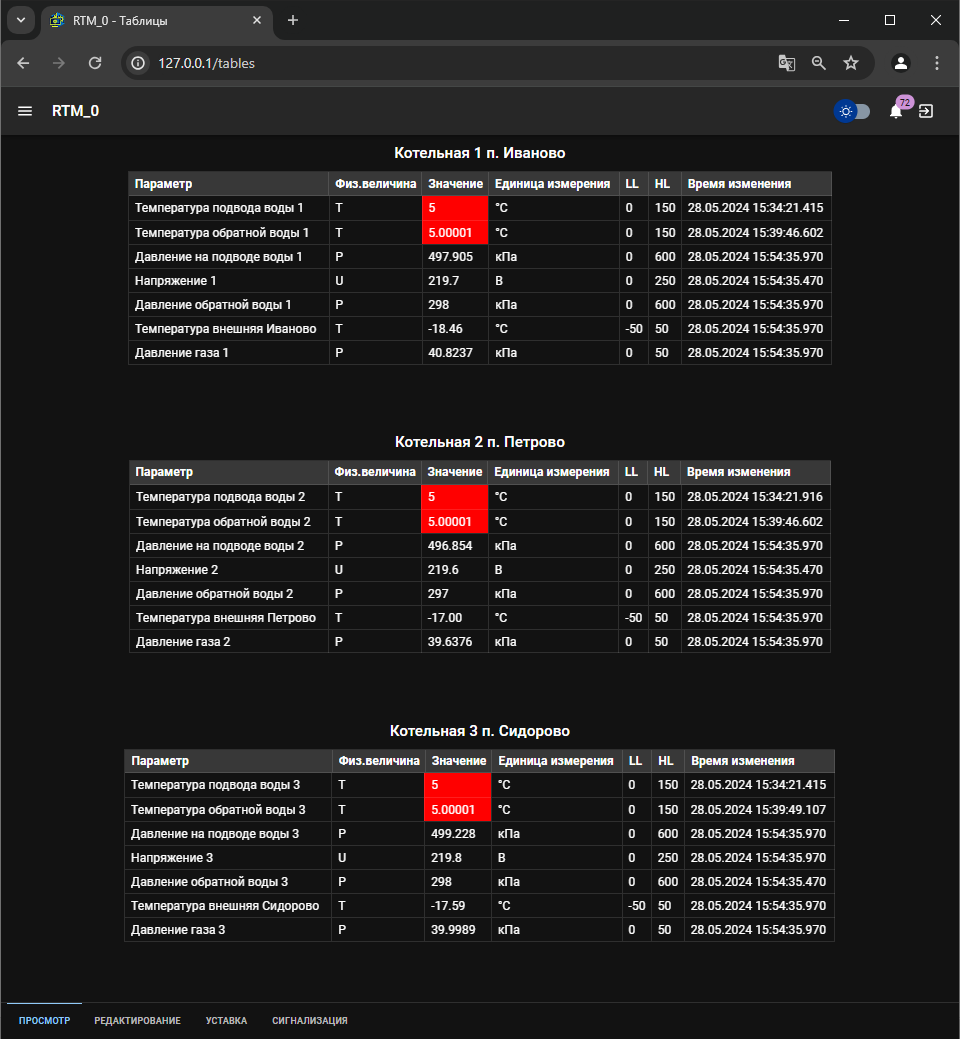Click red value 5.00001 for Температура обратной воды 3

point(458,810)
